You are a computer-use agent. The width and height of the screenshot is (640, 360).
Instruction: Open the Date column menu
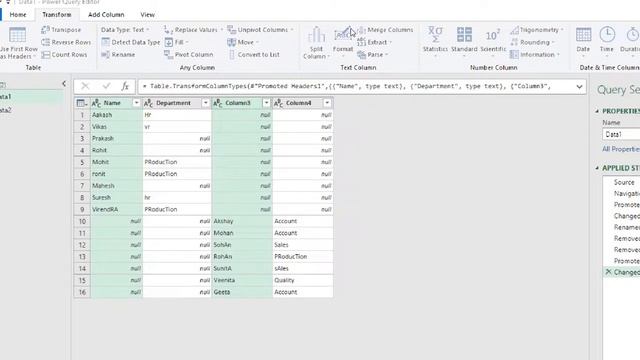click(583, 41)
